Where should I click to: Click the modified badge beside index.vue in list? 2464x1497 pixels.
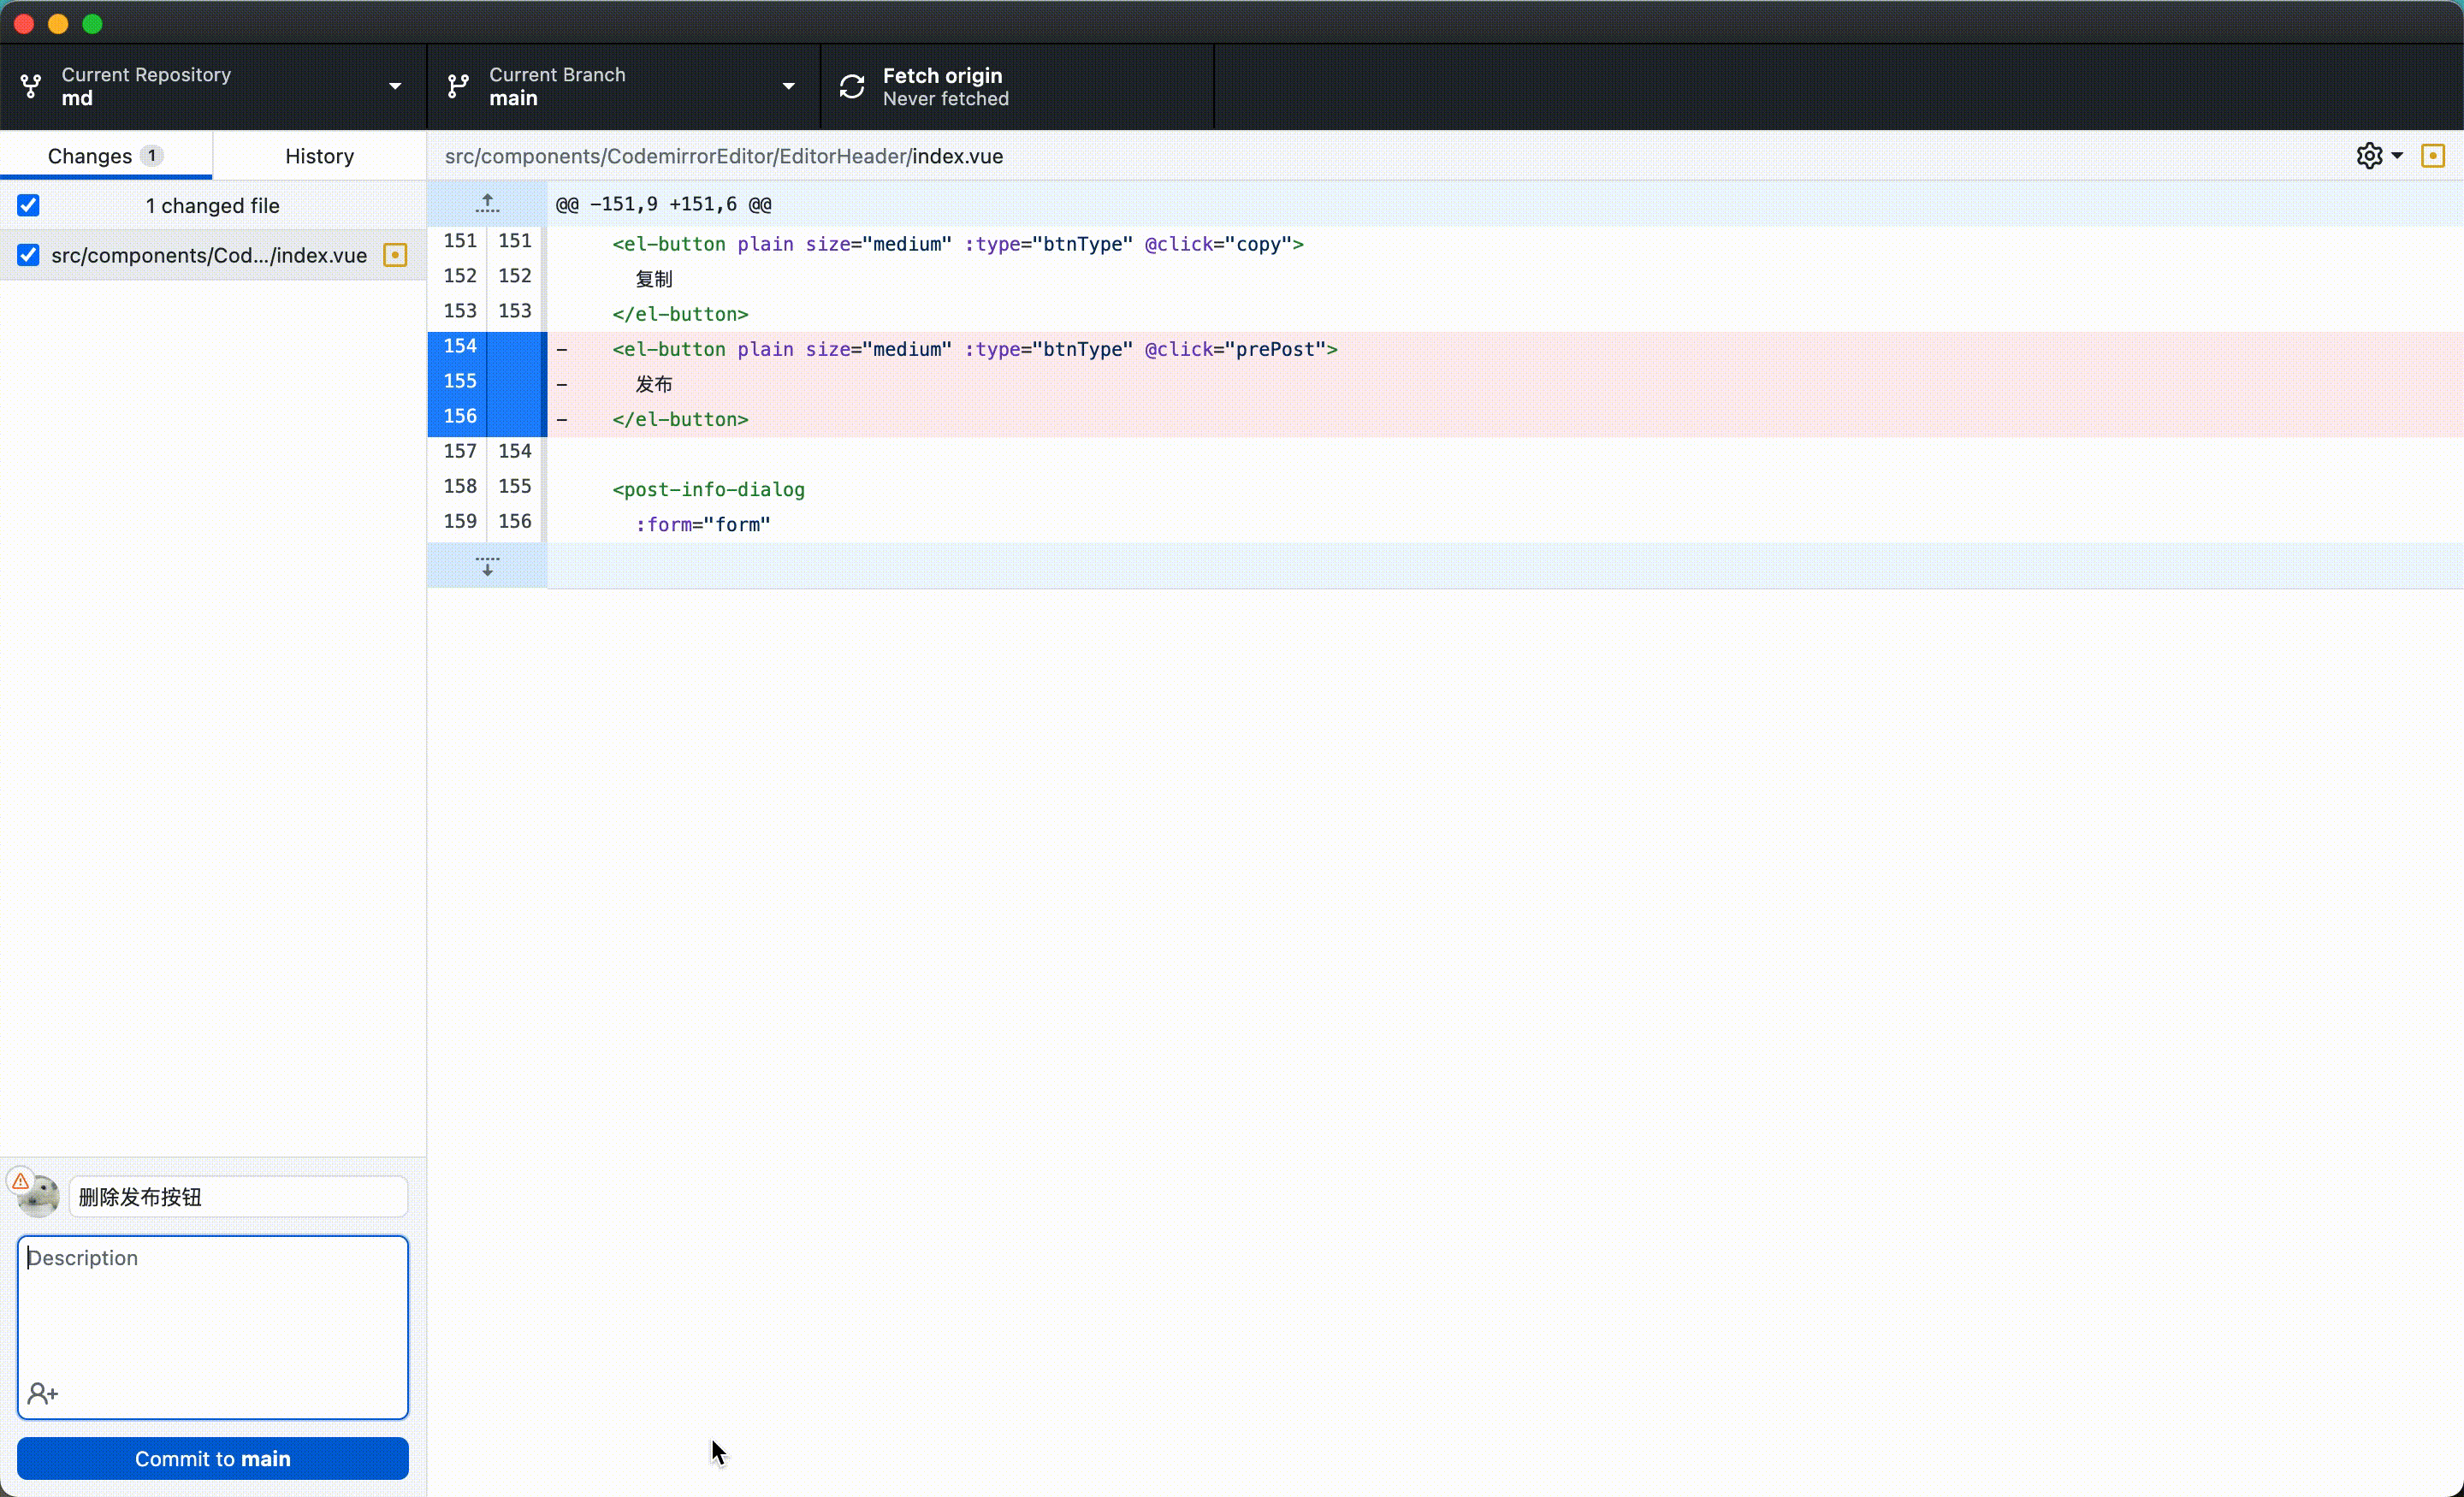395,255
